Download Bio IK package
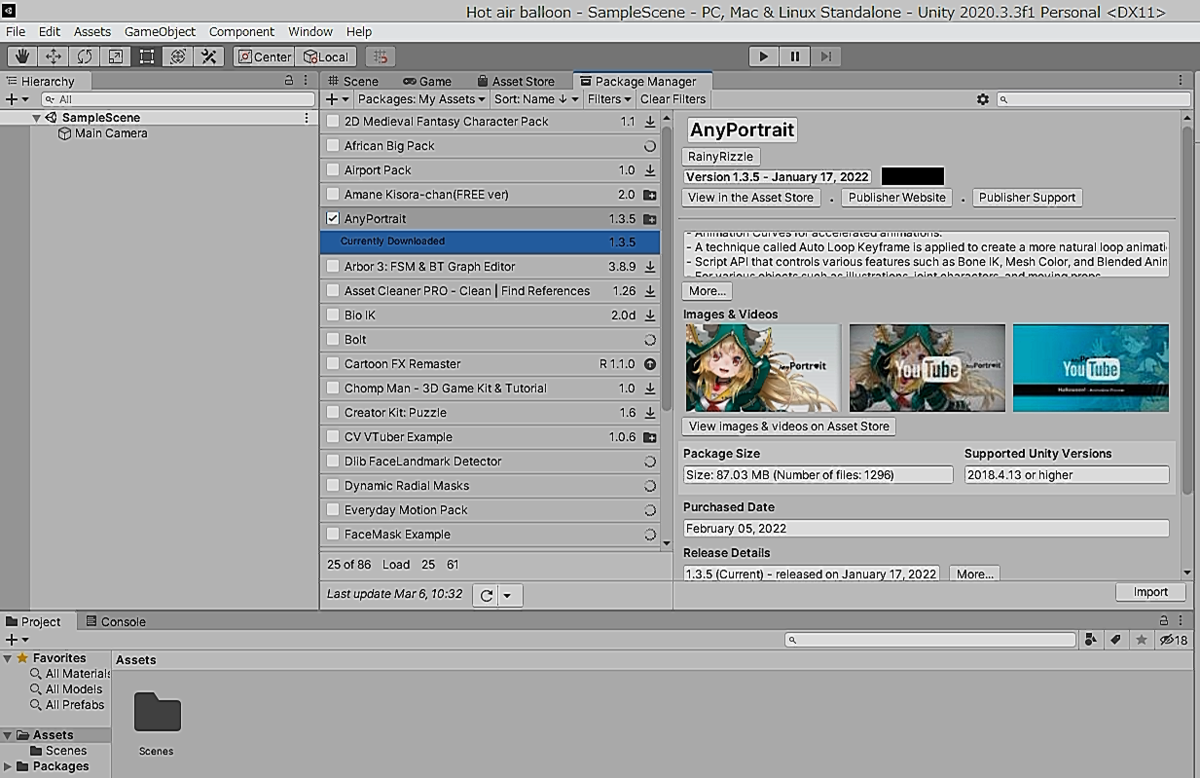 coord(650,315)
